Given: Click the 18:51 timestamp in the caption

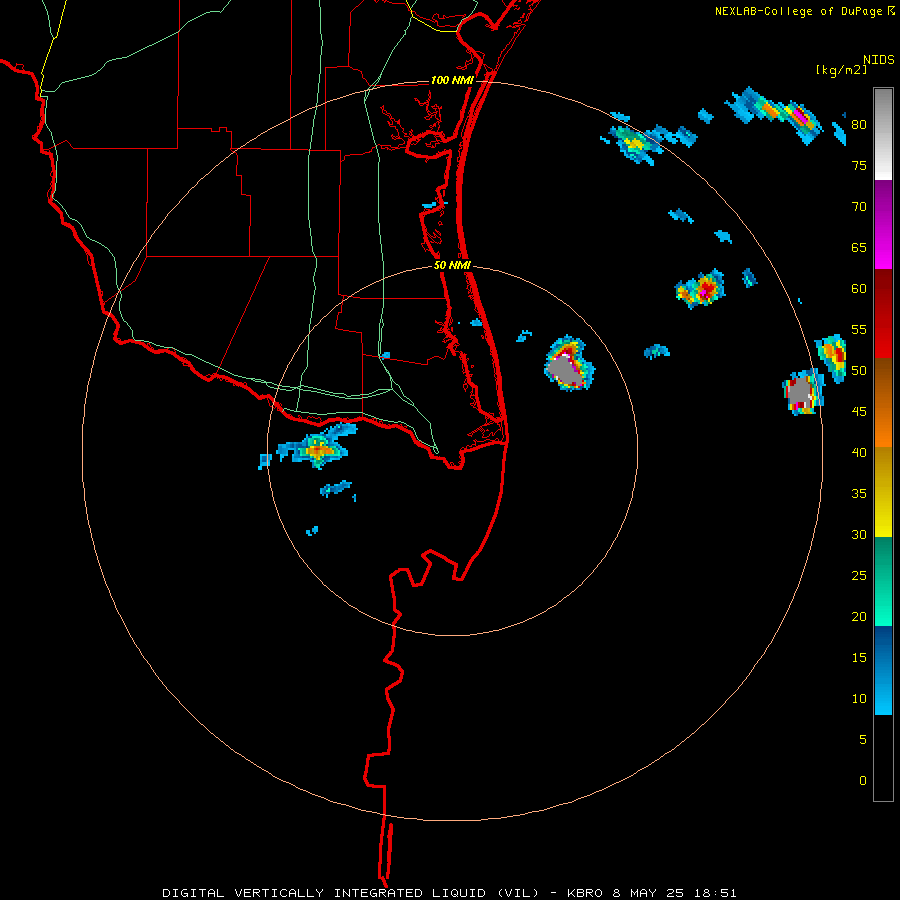Looking at the screenshot, I should point(716,893).
